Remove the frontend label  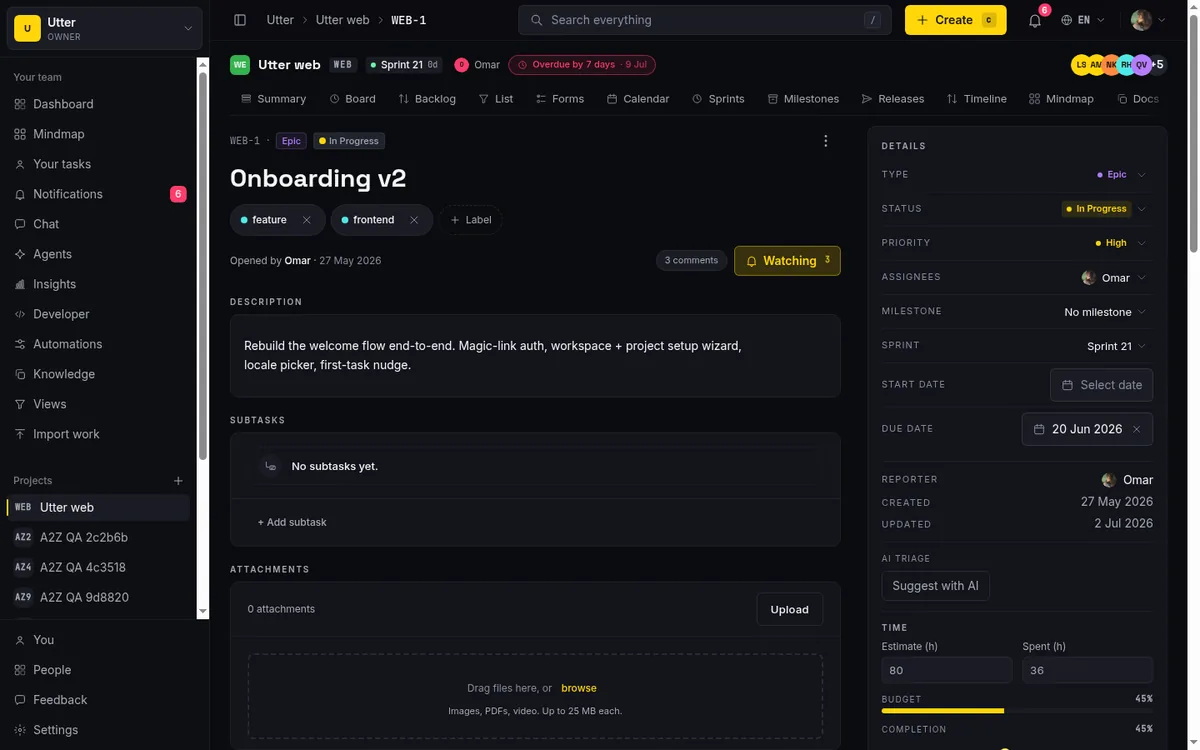(x=414, y=220)
